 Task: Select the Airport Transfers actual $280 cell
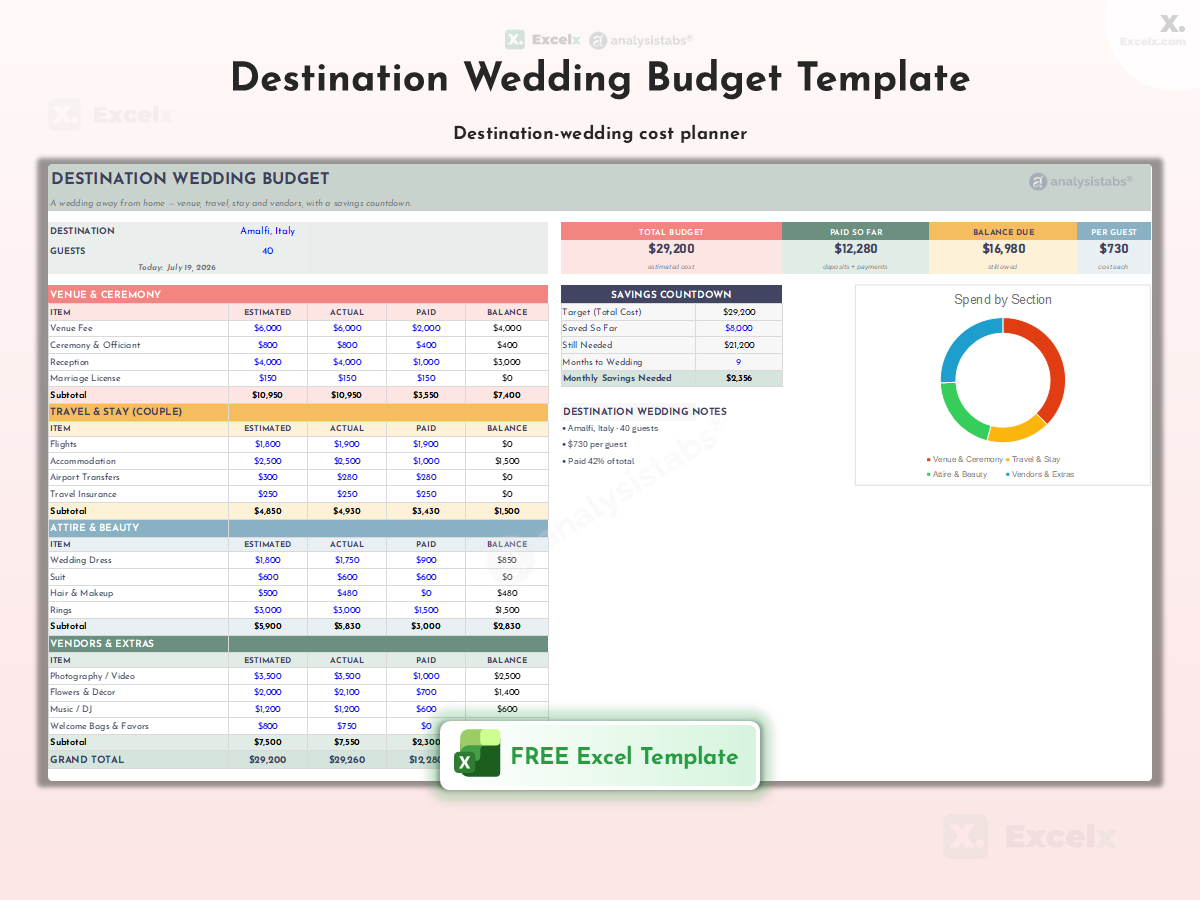(347, 477)
